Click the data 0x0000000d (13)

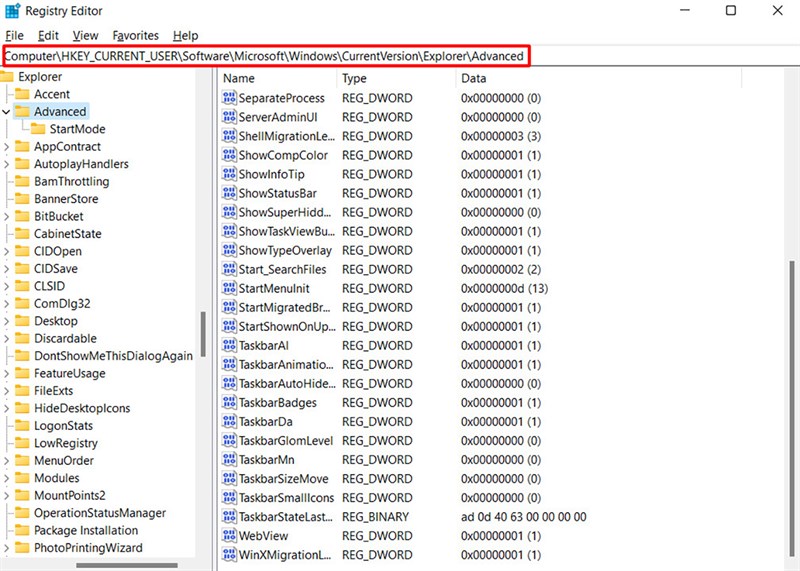click(x=504, y=288)
